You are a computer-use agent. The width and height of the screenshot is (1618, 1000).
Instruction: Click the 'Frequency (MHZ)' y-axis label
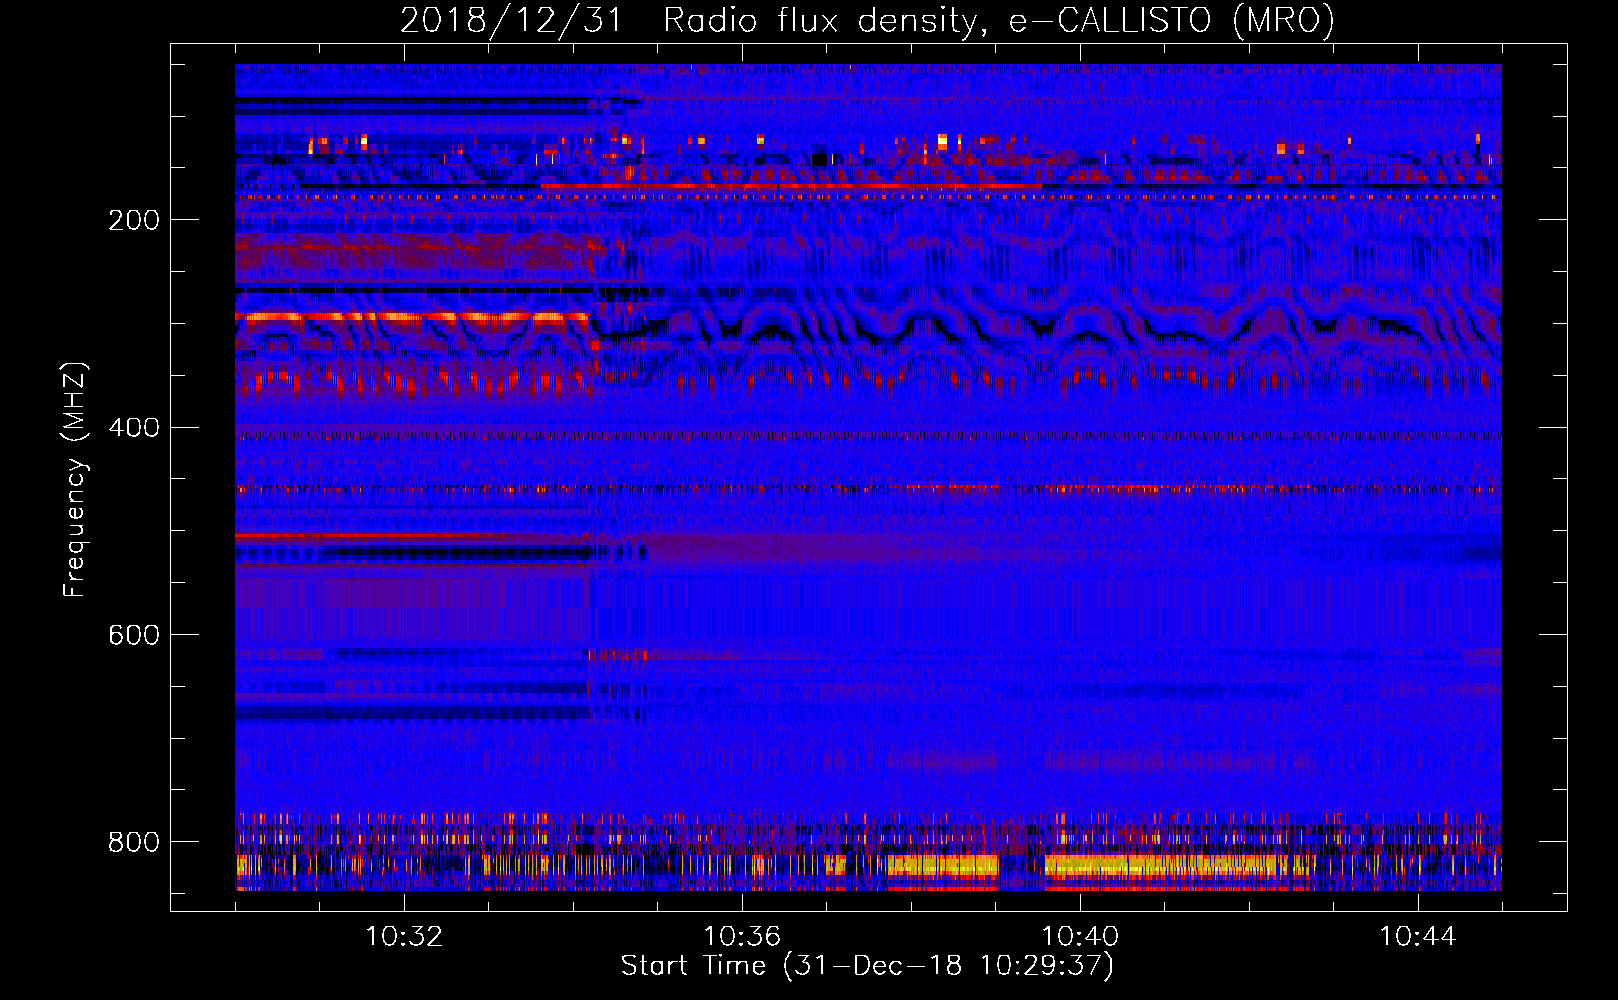75,479
